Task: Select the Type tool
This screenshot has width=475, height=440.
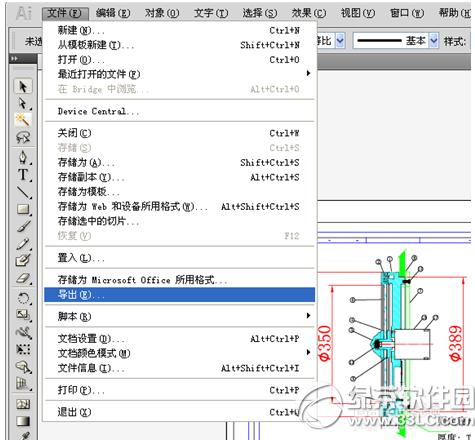Action: click(23, 174)
